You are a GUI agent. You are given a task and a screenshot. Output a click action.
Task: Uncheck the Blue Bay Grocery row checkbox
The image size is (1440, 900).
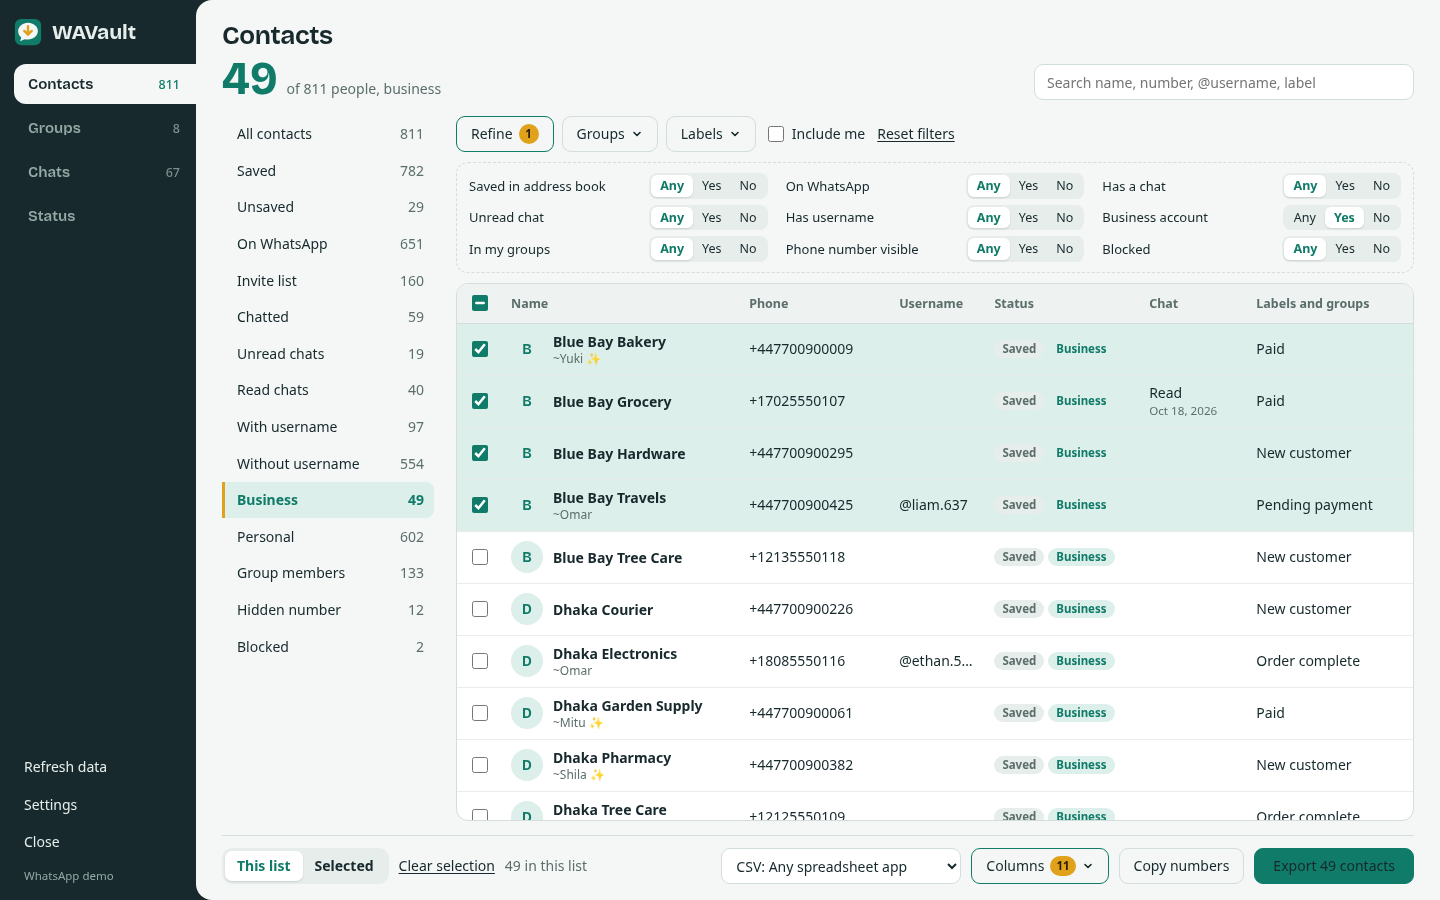(480, 401)
